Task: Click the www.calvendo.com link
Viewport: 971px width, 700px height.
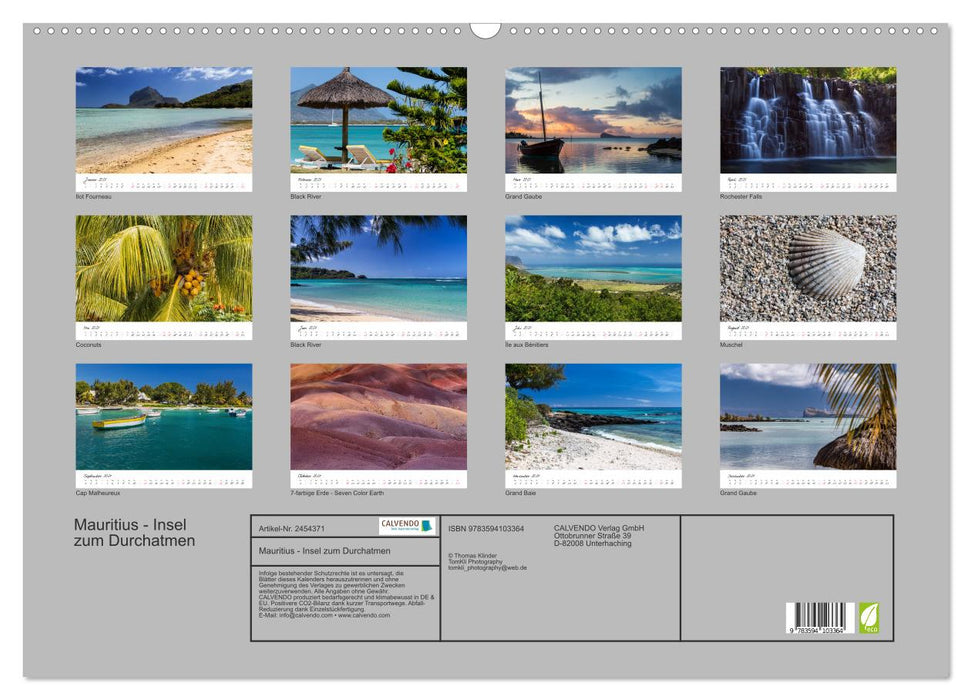Action: [364, 615]
